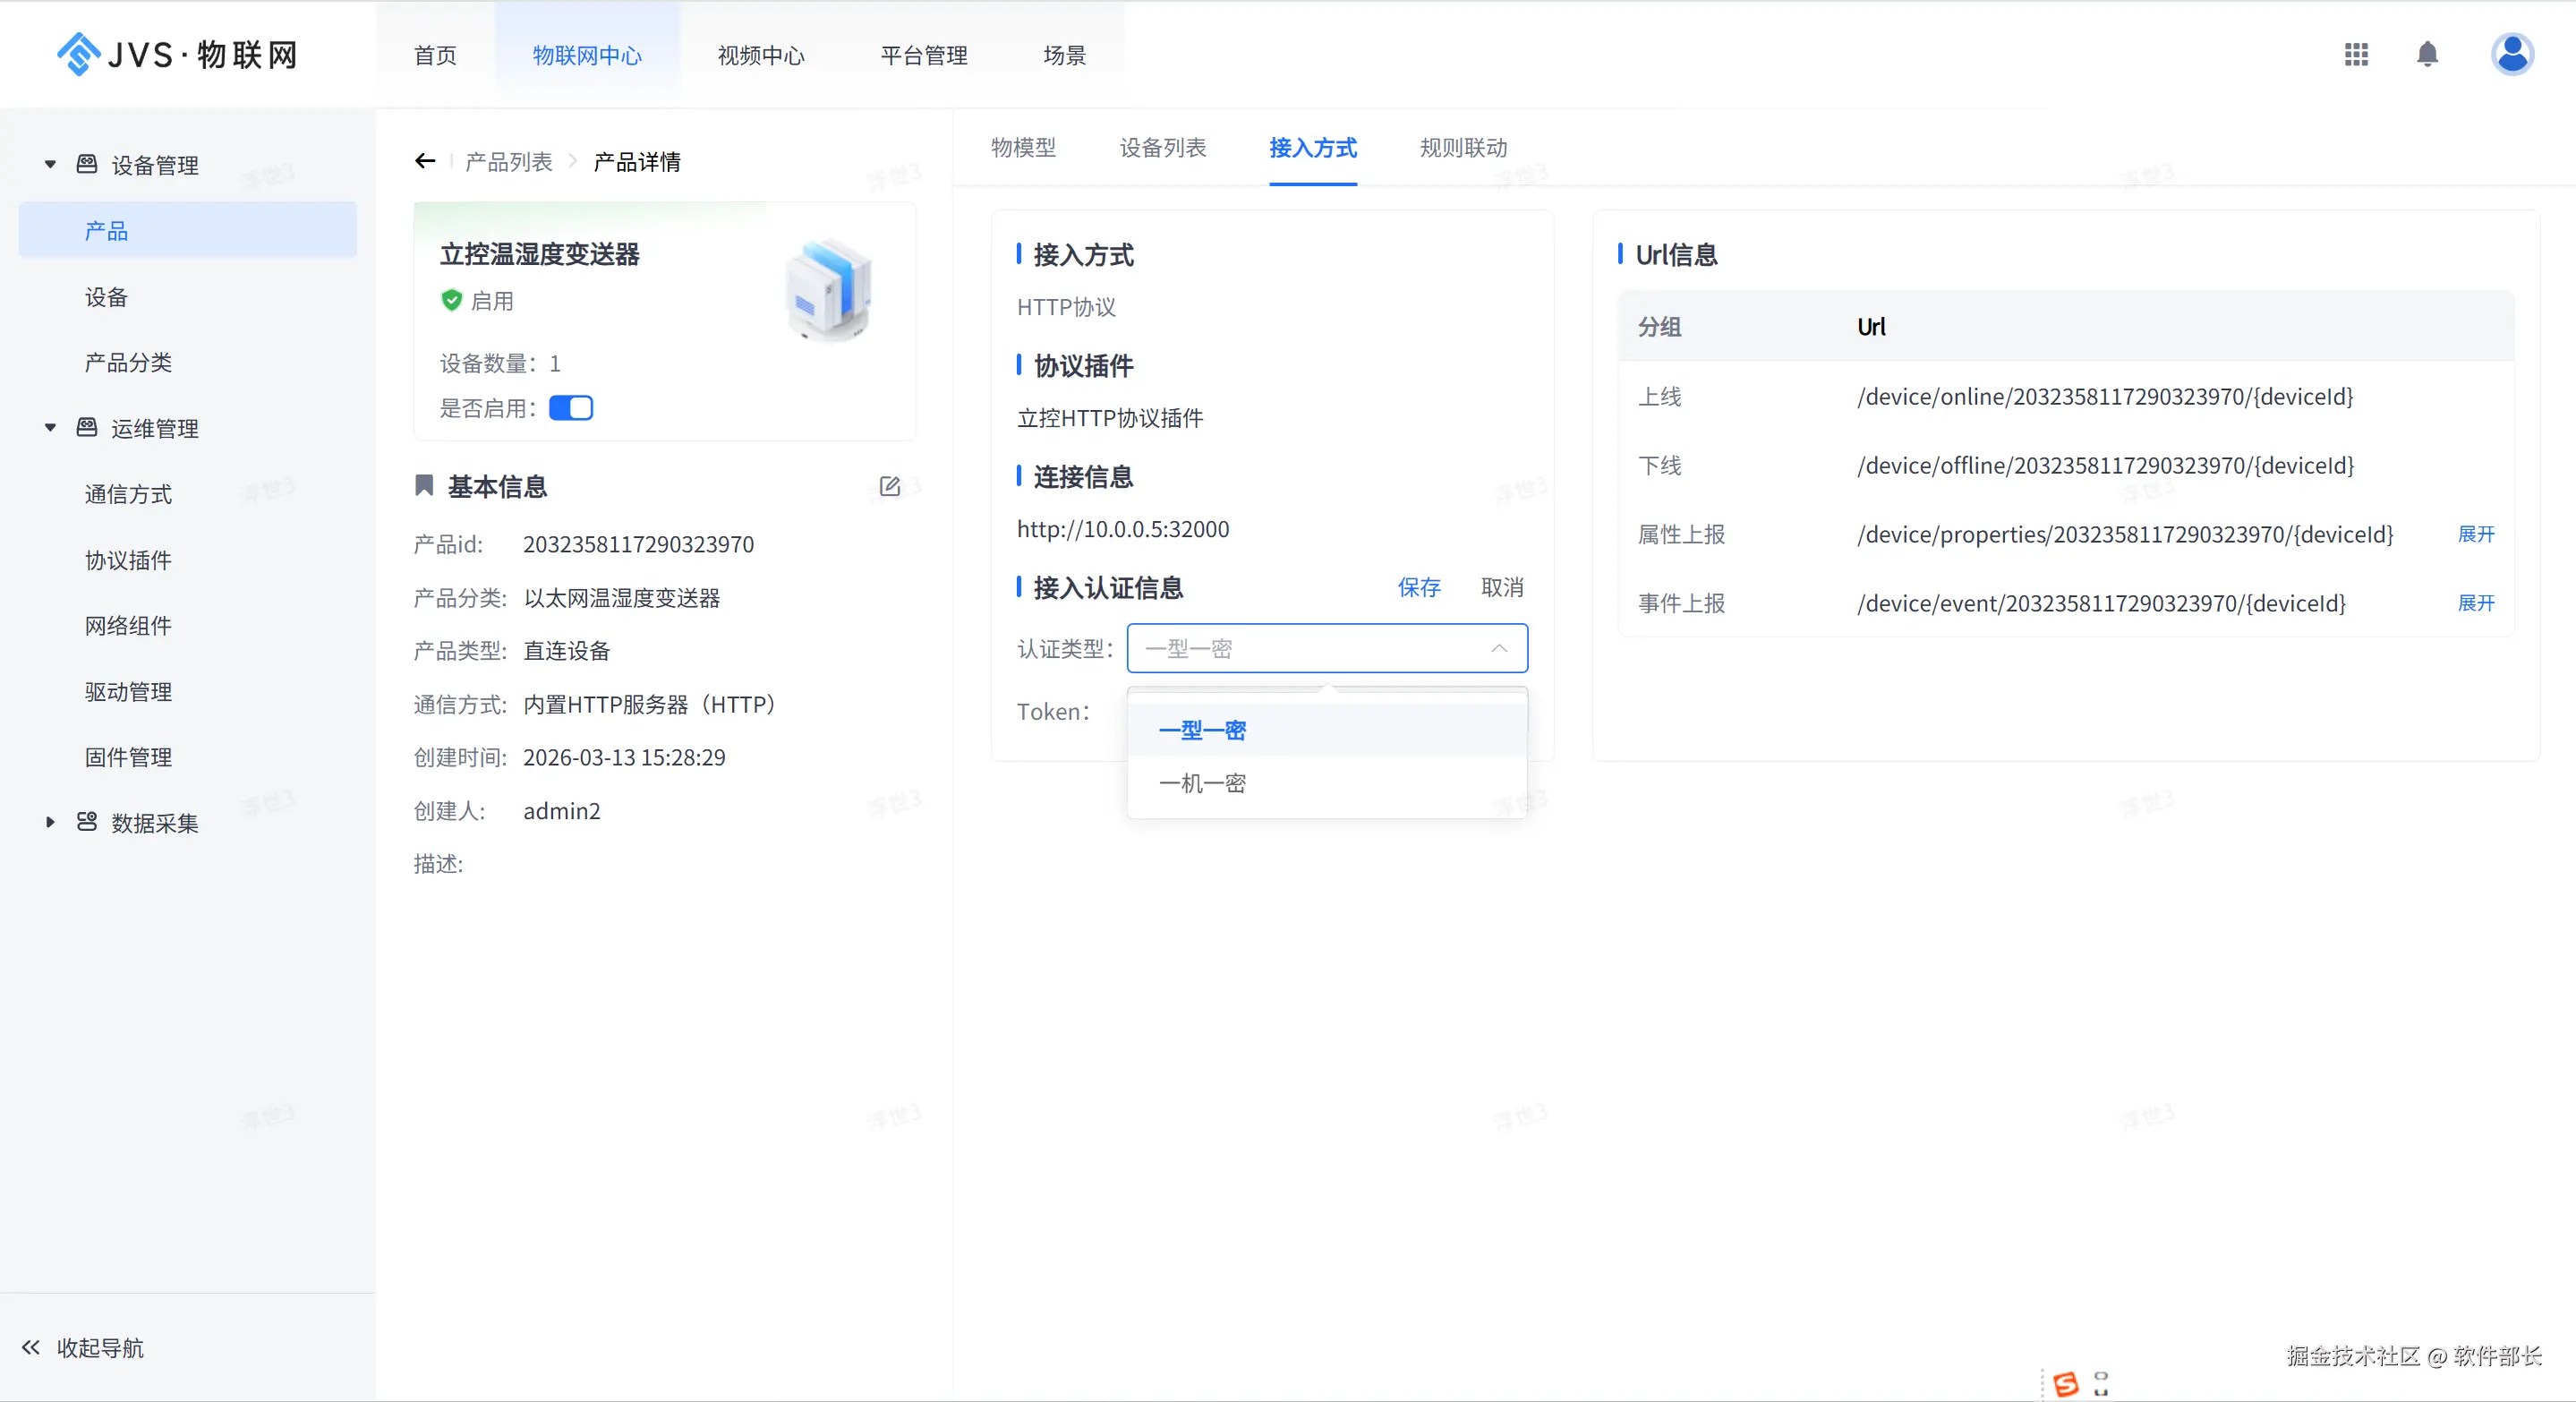Screen dimensions: 2576x1402
Task: Click the back arrow beside 产品列表
Action: tap(425, 161)
